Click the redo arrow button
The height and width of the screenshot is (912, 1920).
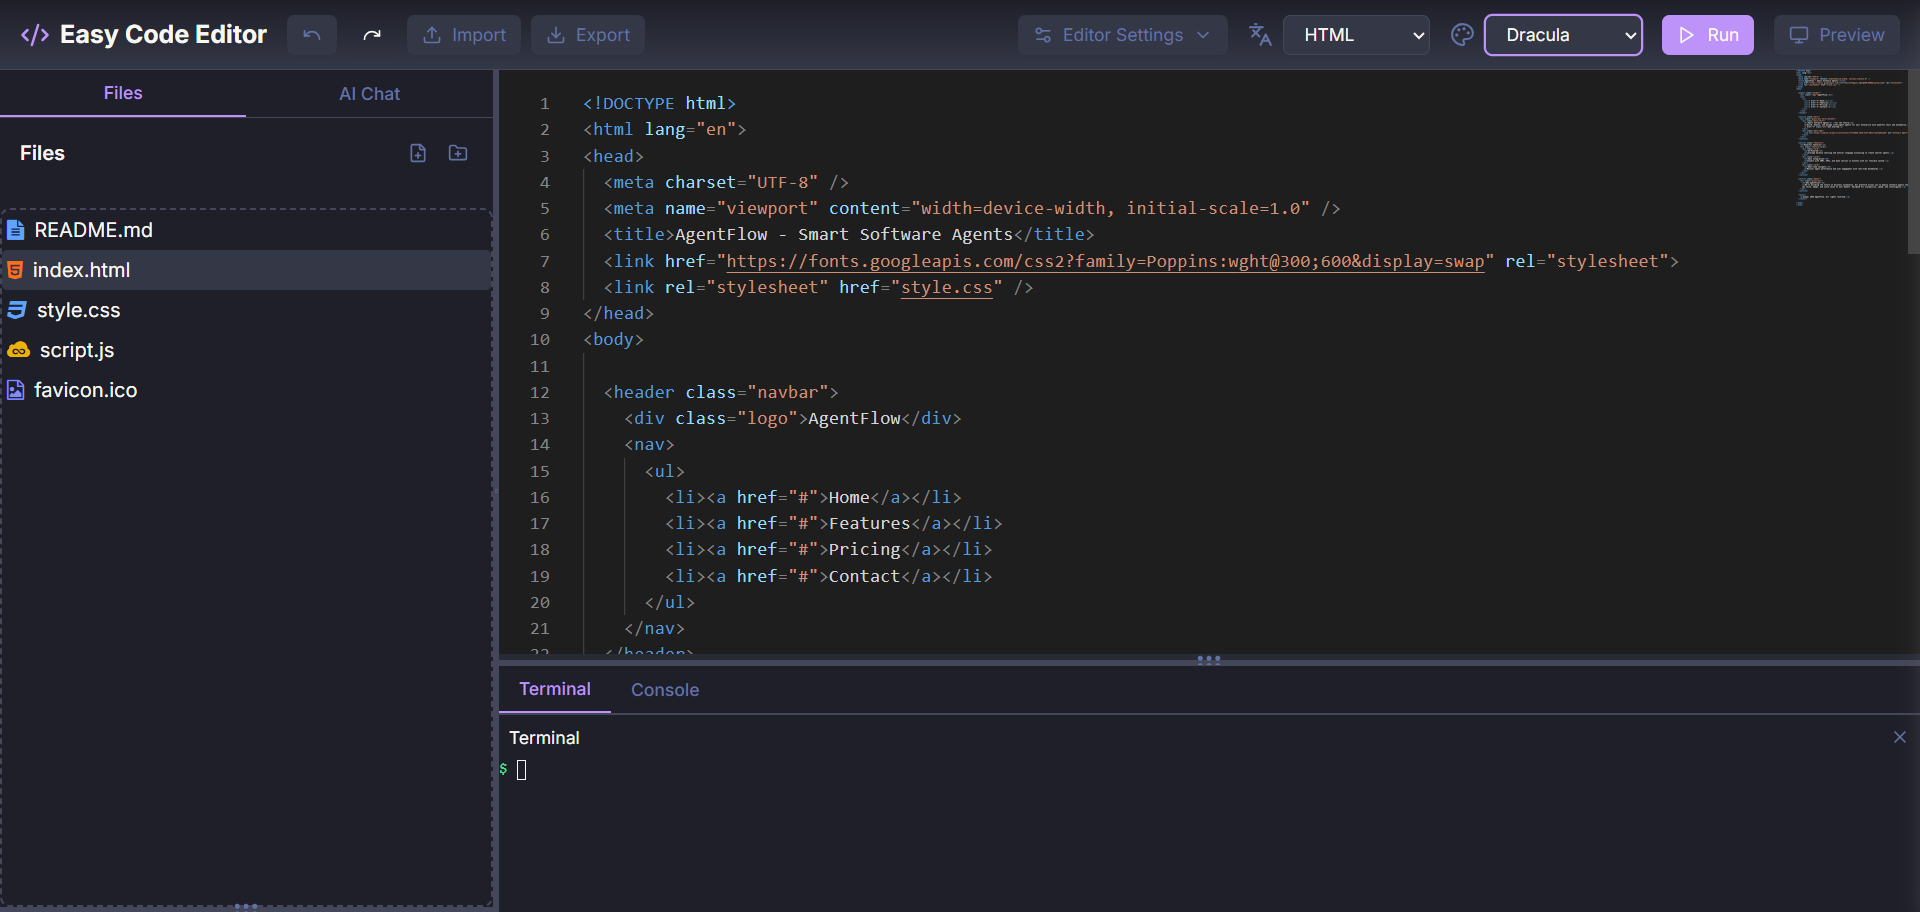tap(372, 35)
